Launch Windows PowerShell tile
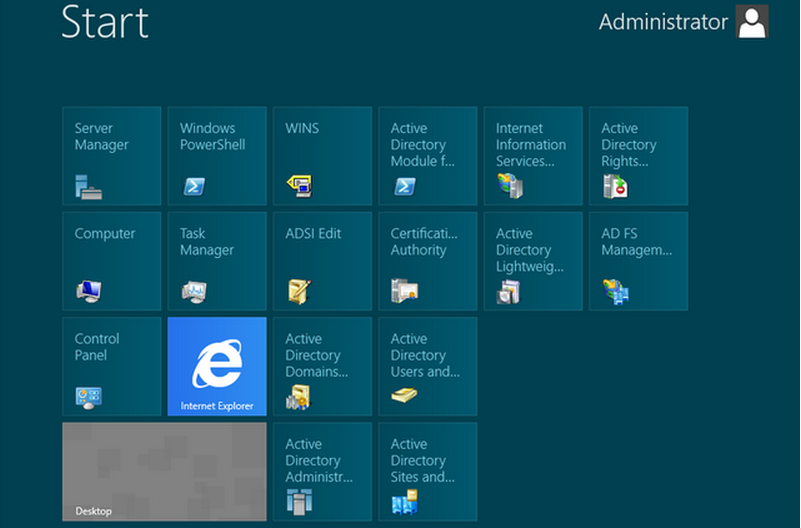The width and height of the screenshot is (801, 528). point(216,156)
